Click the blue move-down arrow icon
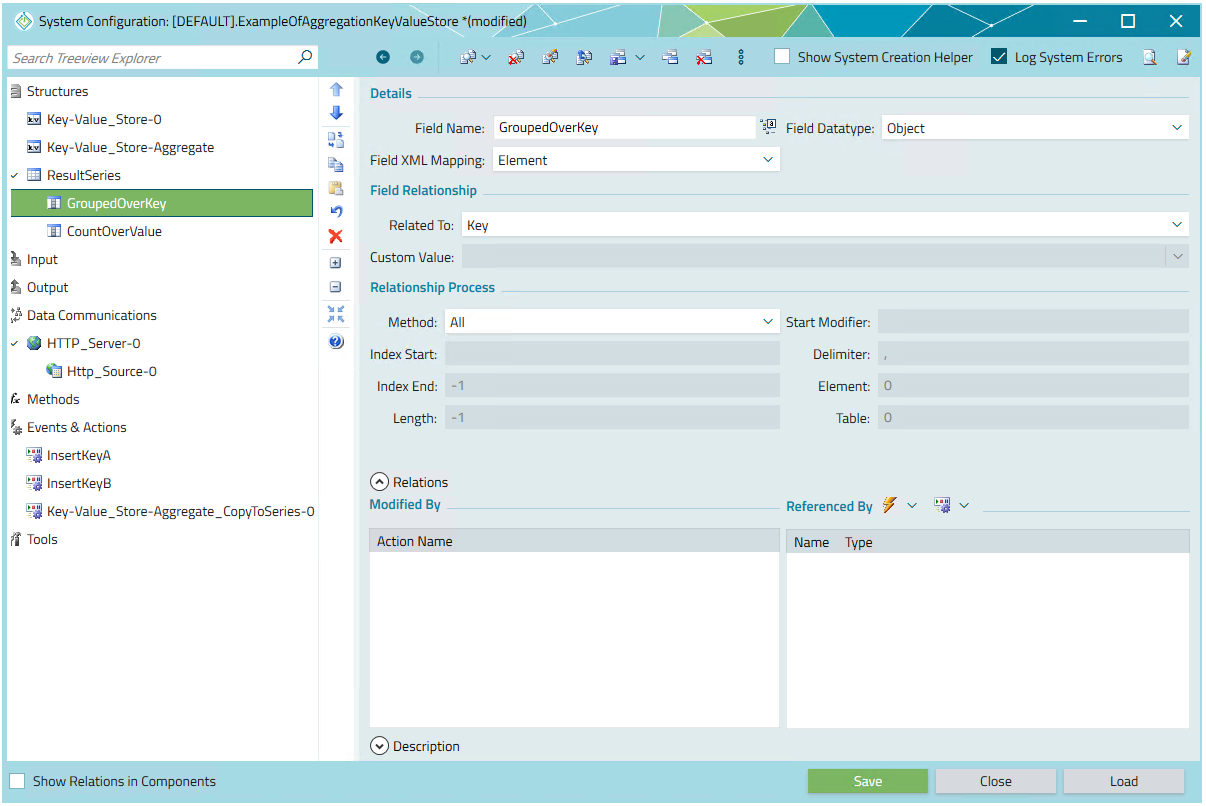The height and width of the screenshot is (806, 1206). pyautogui.click(x=336, y=113)
